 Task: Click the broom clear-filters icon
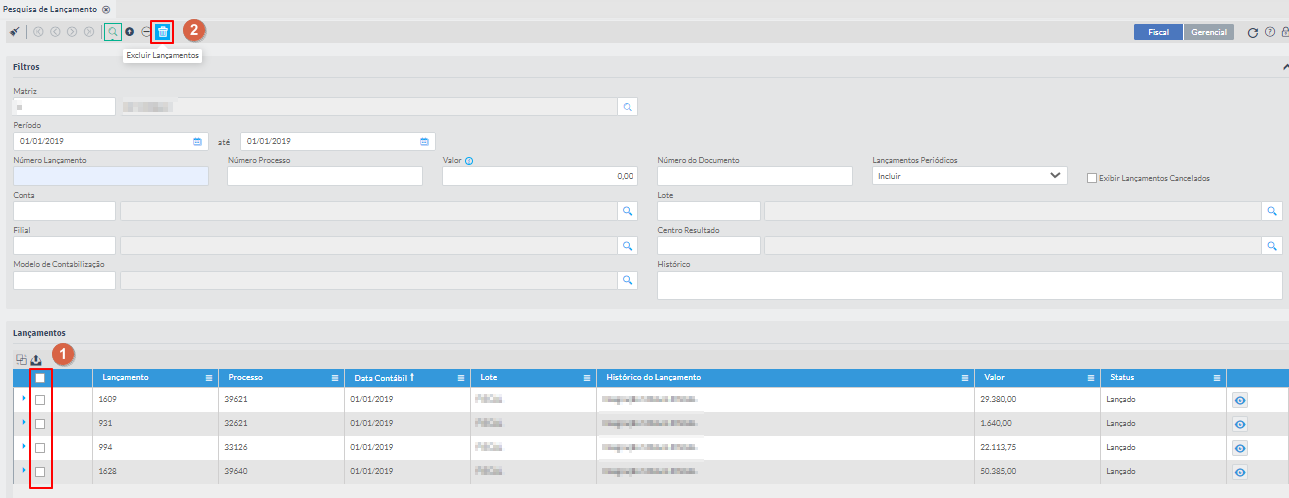[x=14, y=32]
